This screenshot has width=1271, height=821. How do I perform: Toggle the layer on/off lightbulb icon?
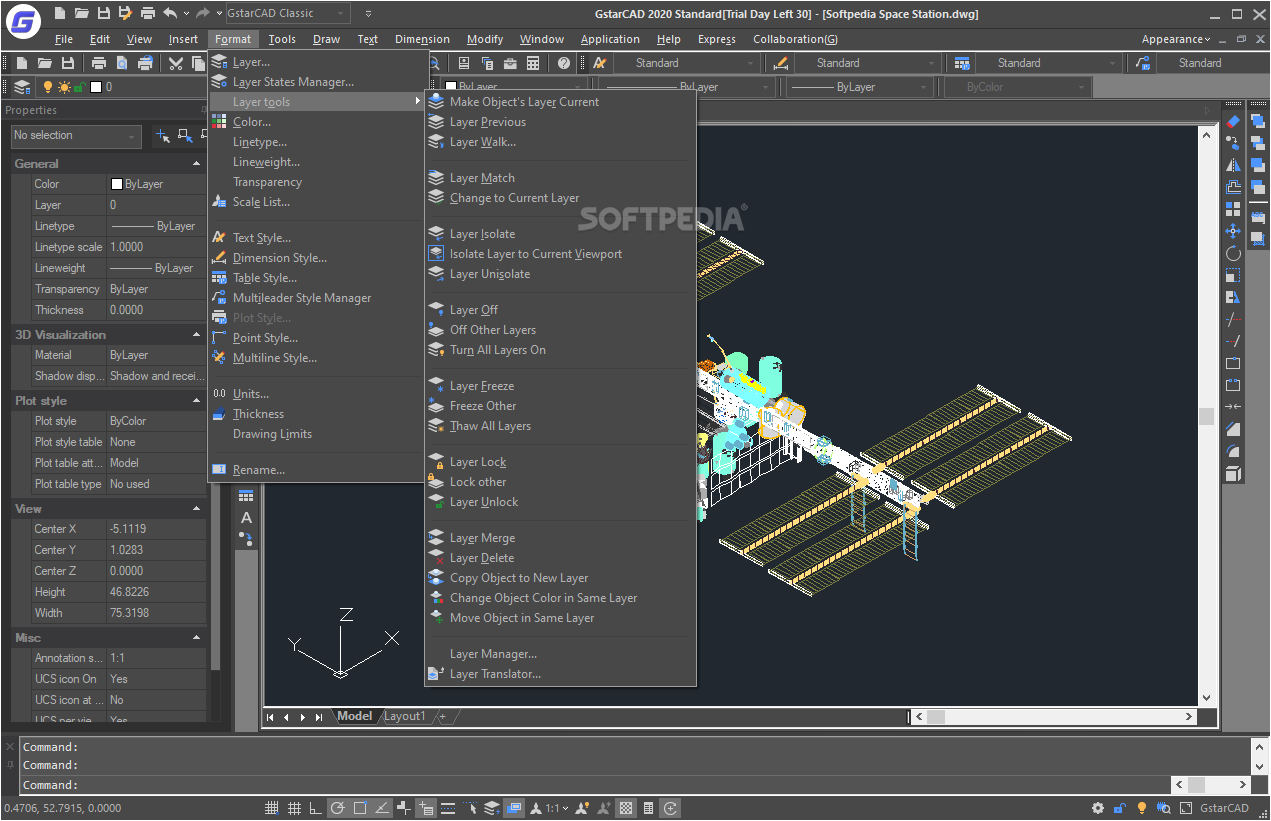[x=48, y=87]
